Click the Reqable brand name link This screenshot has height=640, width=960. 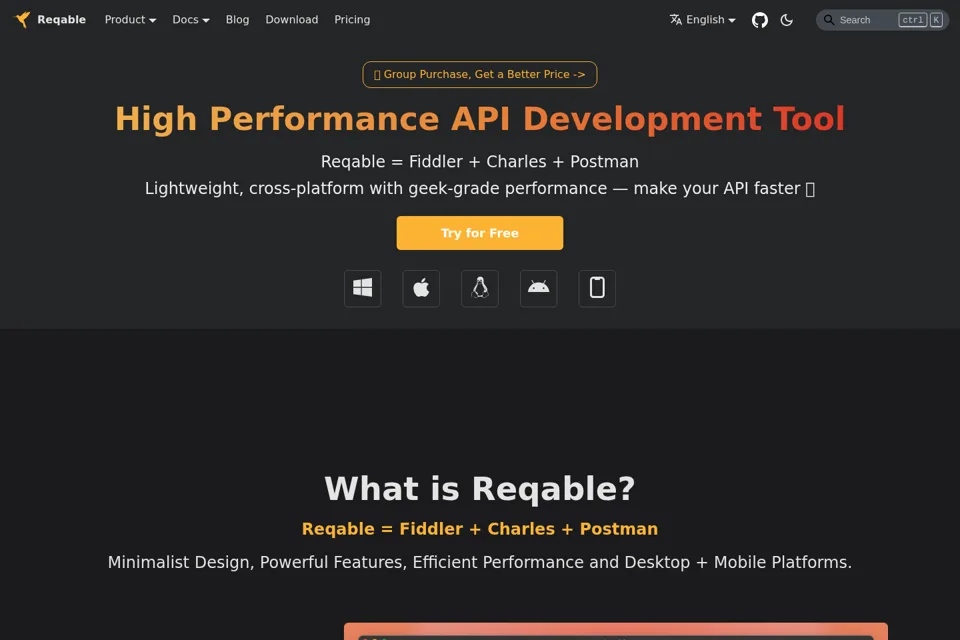61,20
